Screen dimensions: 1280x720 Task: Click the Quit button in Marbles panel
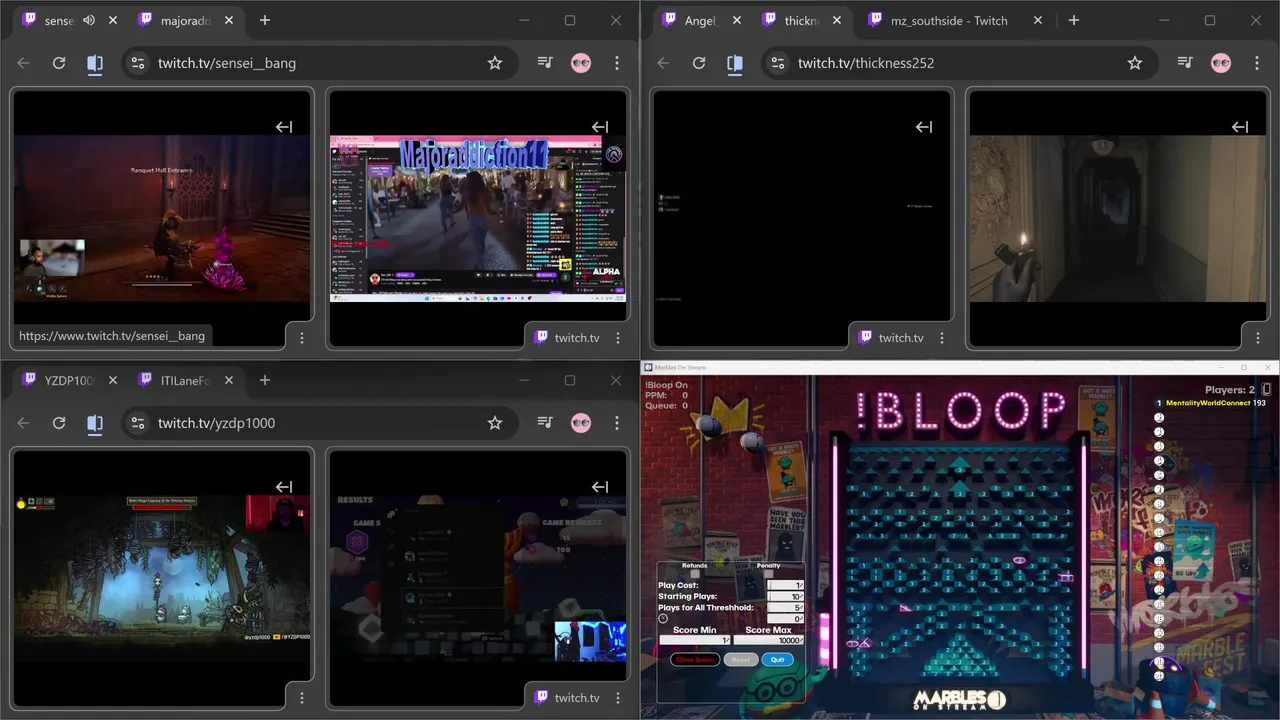click(778, 659)
